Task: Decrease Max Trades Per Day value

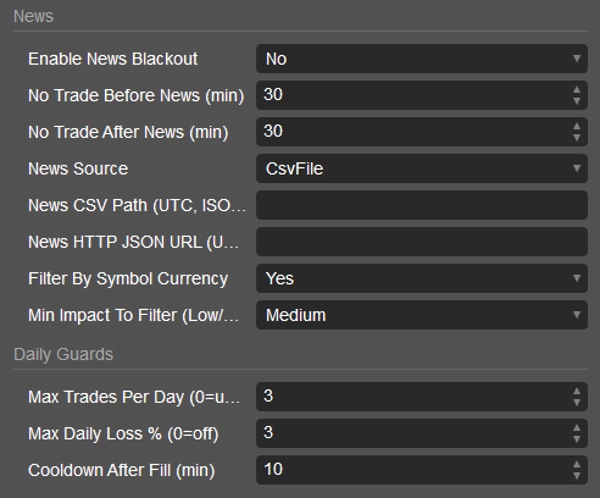Action: point(576,402)
